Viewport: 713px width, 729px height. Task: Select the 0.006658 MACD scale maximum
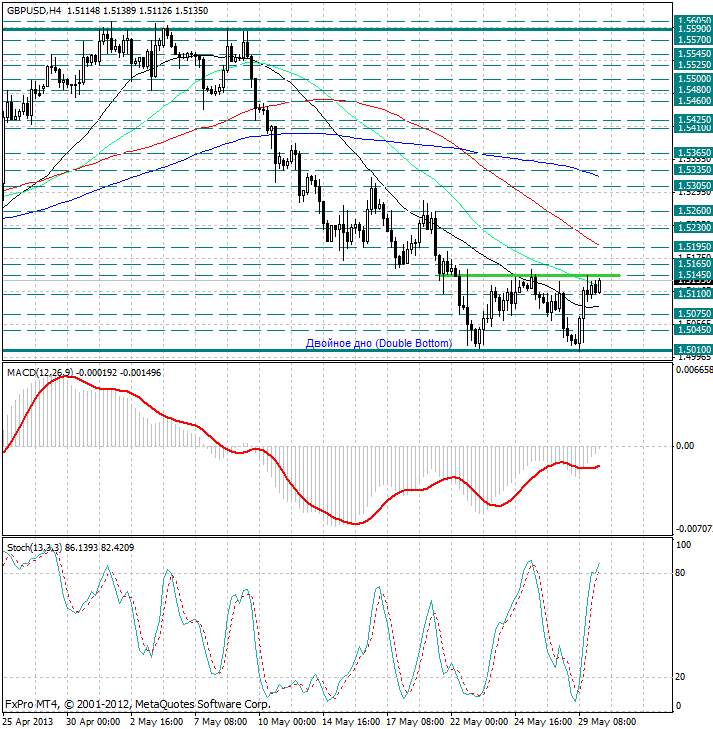693,370
